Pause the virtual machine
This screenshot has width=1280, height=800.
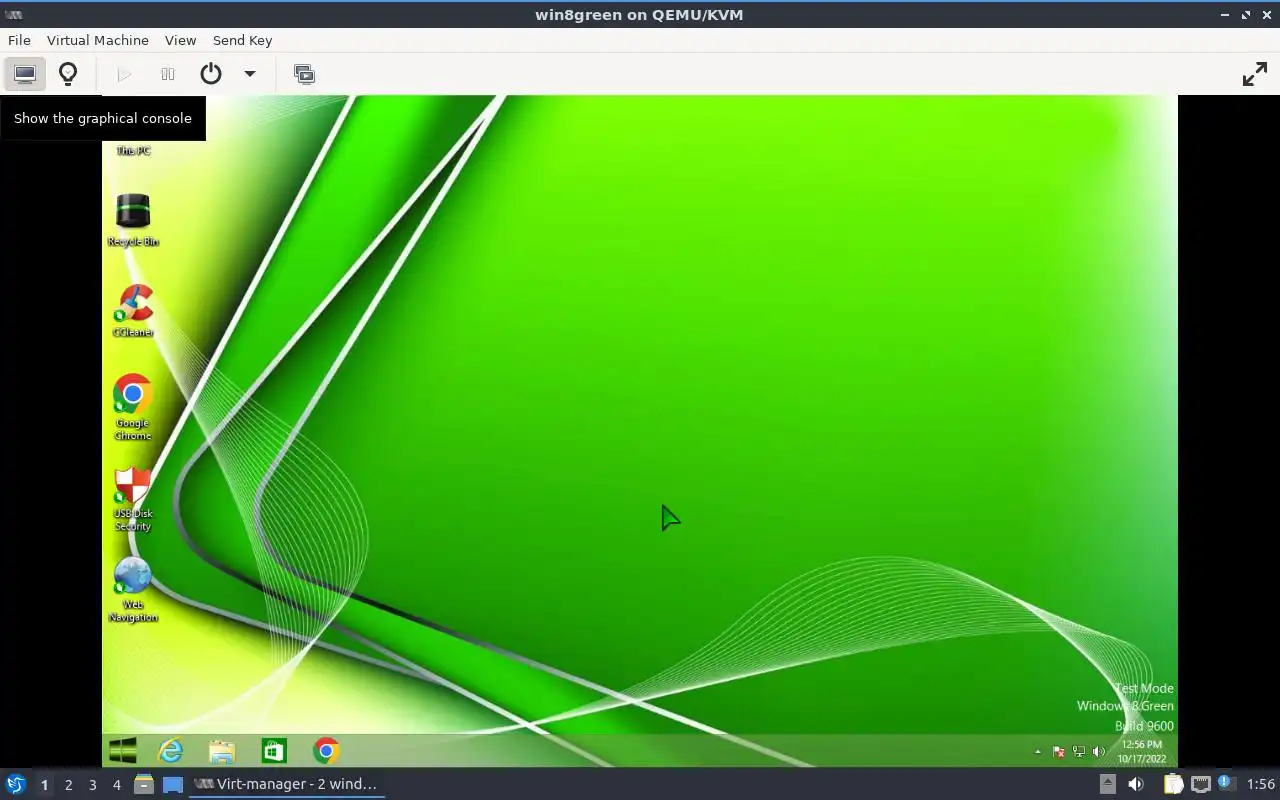168,74
